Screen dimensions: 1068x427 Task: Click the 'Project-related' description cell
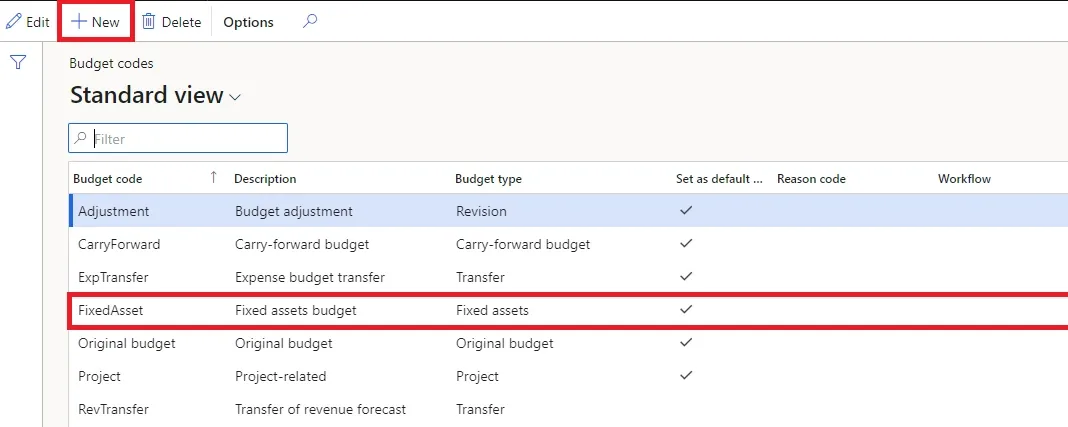tap(281, 376)
